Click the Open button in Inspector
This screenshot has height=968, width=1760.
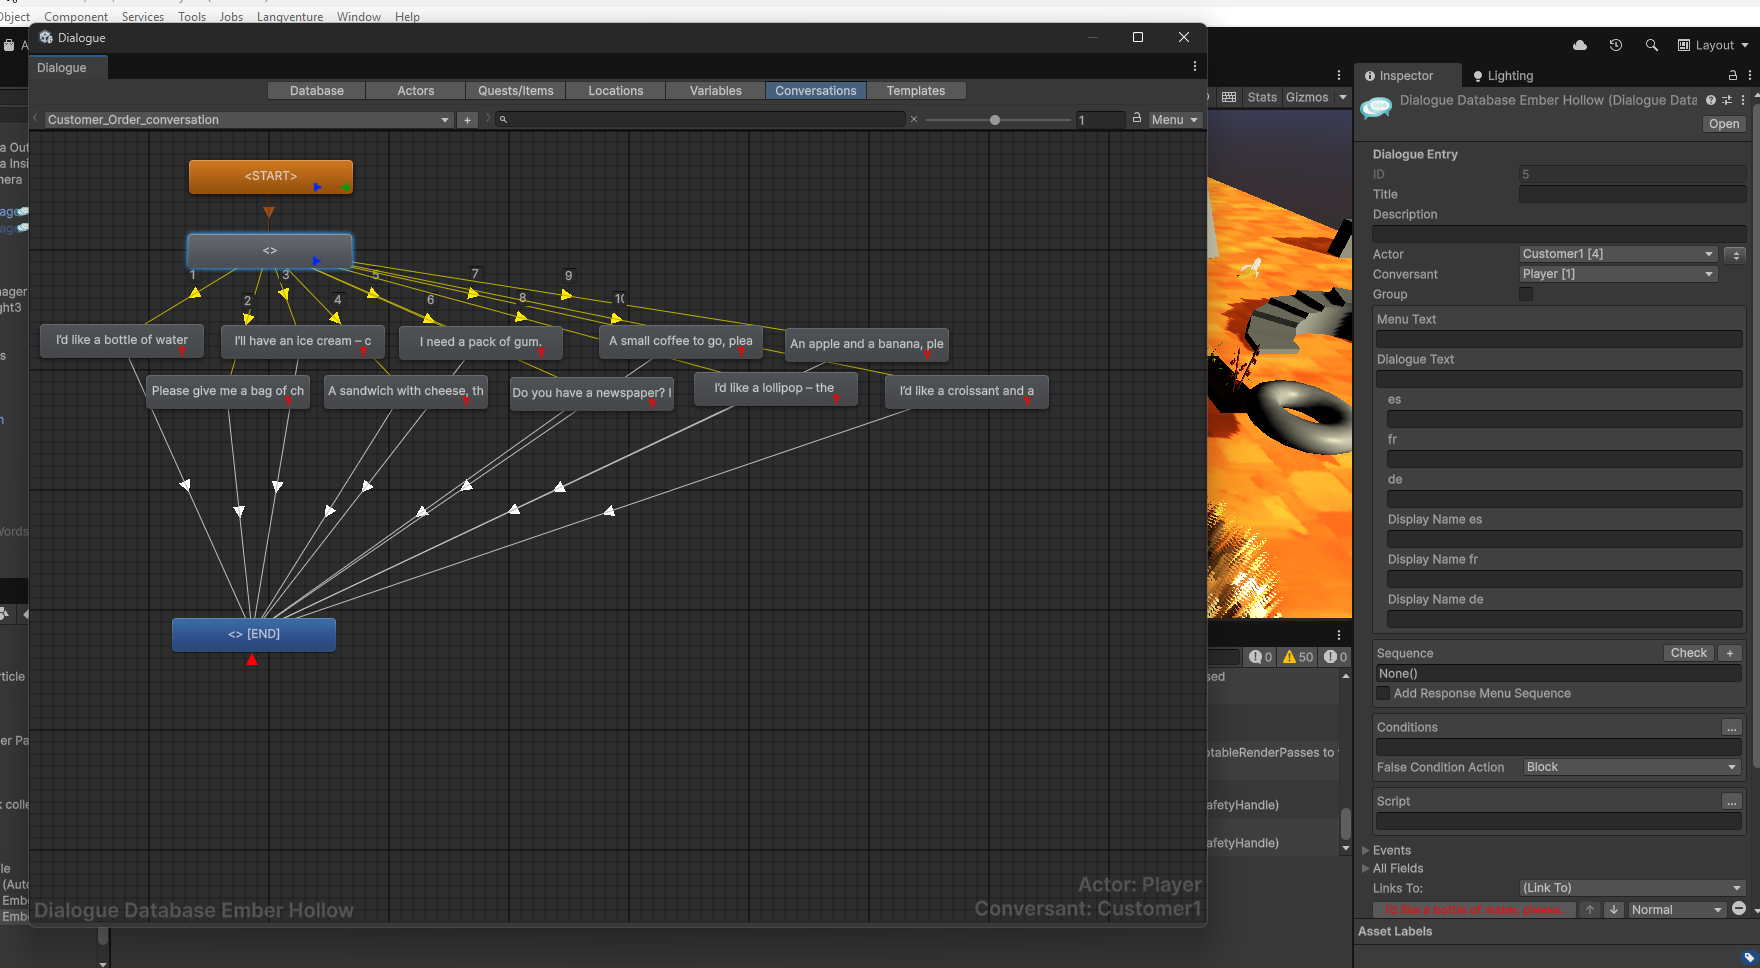click(1724, 124)
